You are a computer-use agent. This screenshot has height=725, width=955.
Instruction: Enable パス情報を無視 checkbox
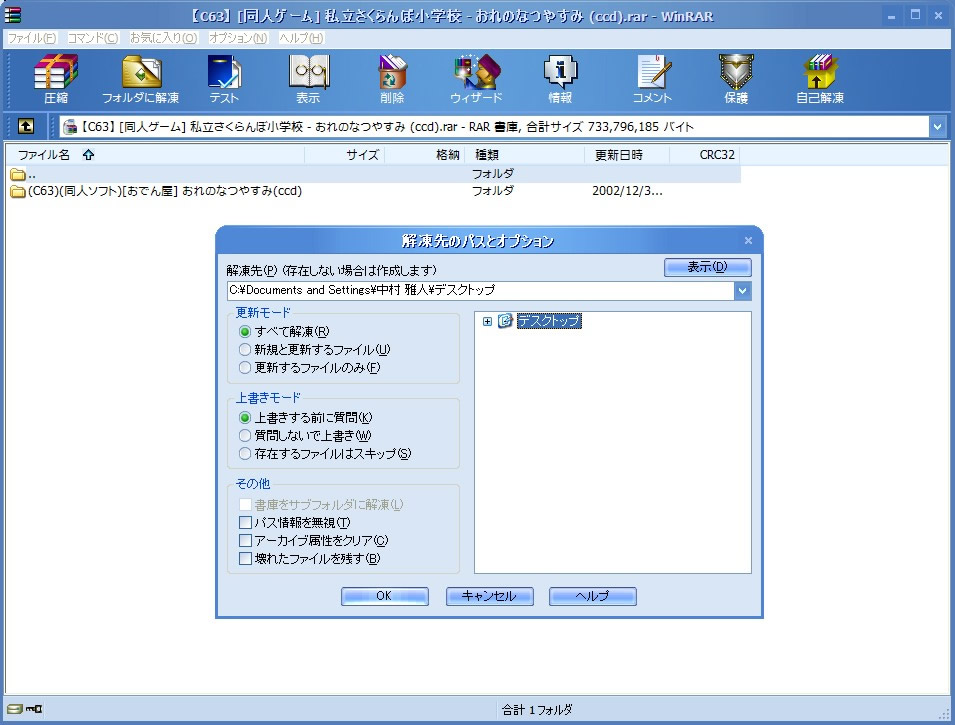tap(245, 523)
